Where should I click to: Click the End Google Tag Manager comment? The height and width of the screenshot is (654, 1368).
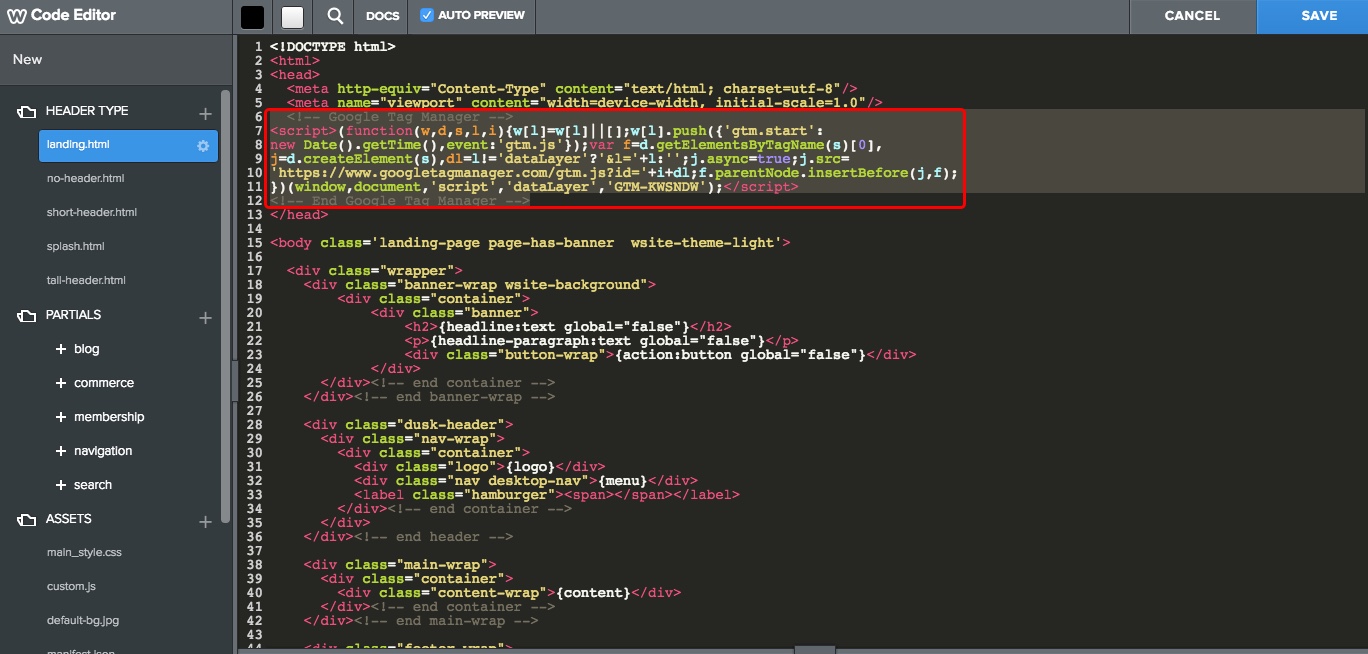click(x=400, y=201)
